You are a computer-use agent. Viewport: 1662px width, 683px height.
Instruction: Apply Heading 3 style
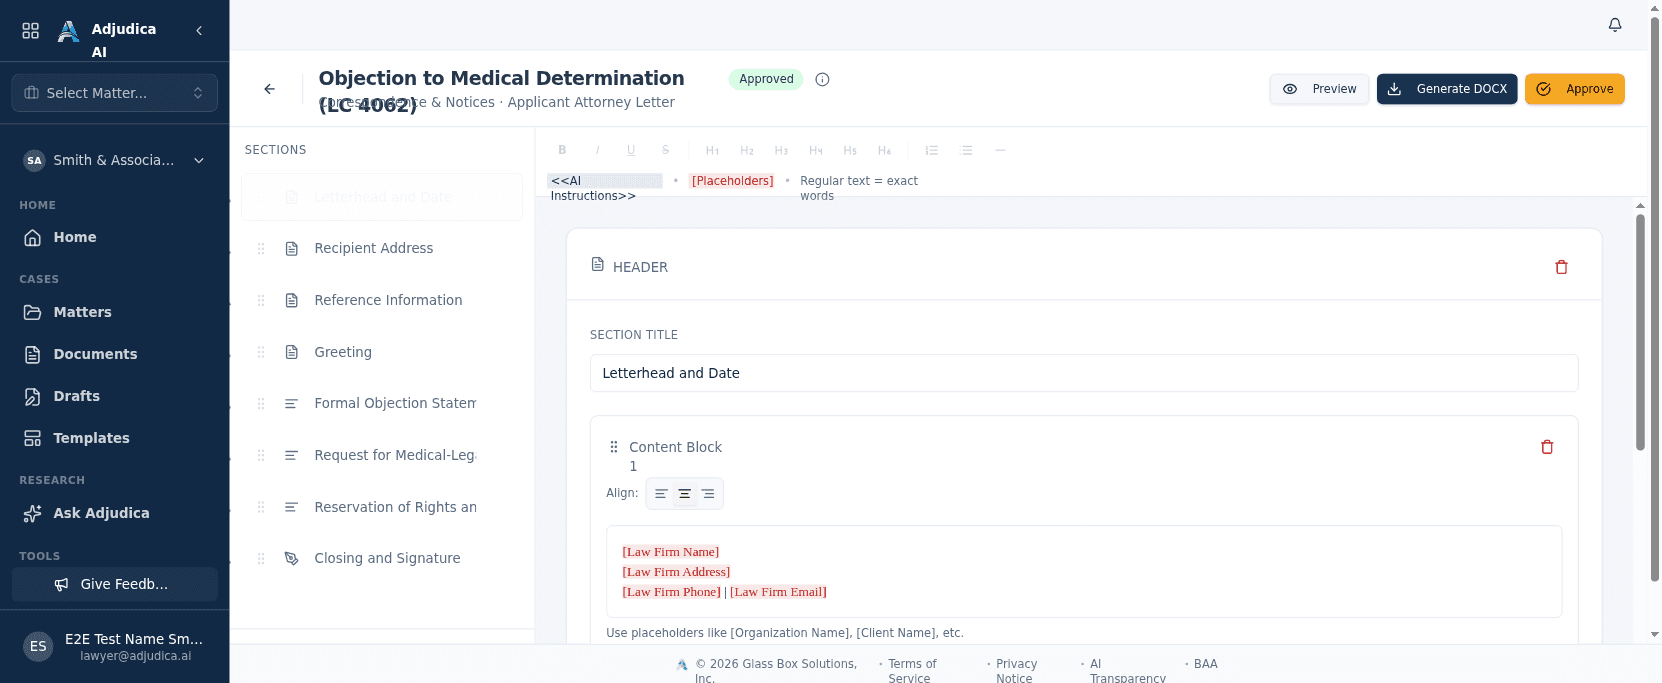pos(781,150)
